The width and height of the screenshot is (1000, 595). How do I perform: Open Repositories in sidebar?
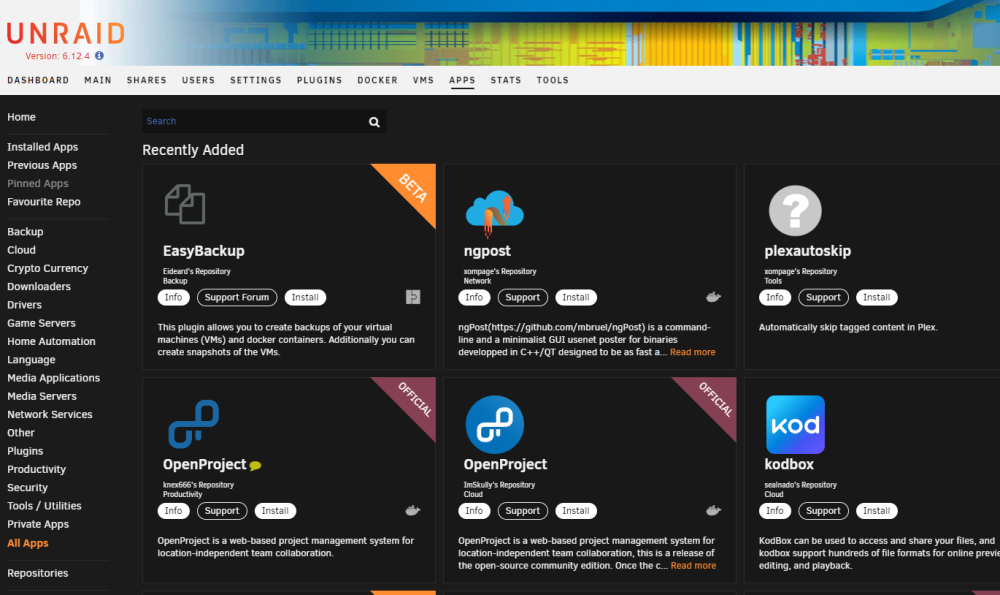point(38,573)
